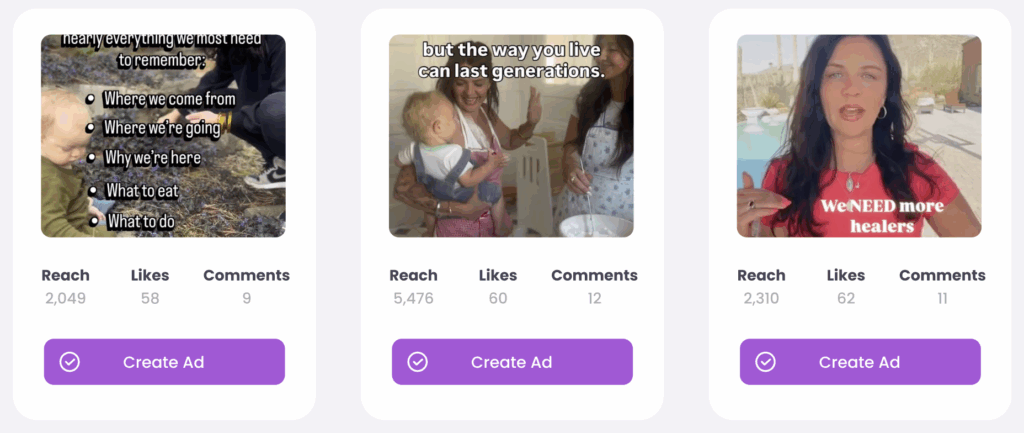1024x433 pixels.
Task: Open the 'Where we come from' post thumbnail
Action: coord(163,136)
